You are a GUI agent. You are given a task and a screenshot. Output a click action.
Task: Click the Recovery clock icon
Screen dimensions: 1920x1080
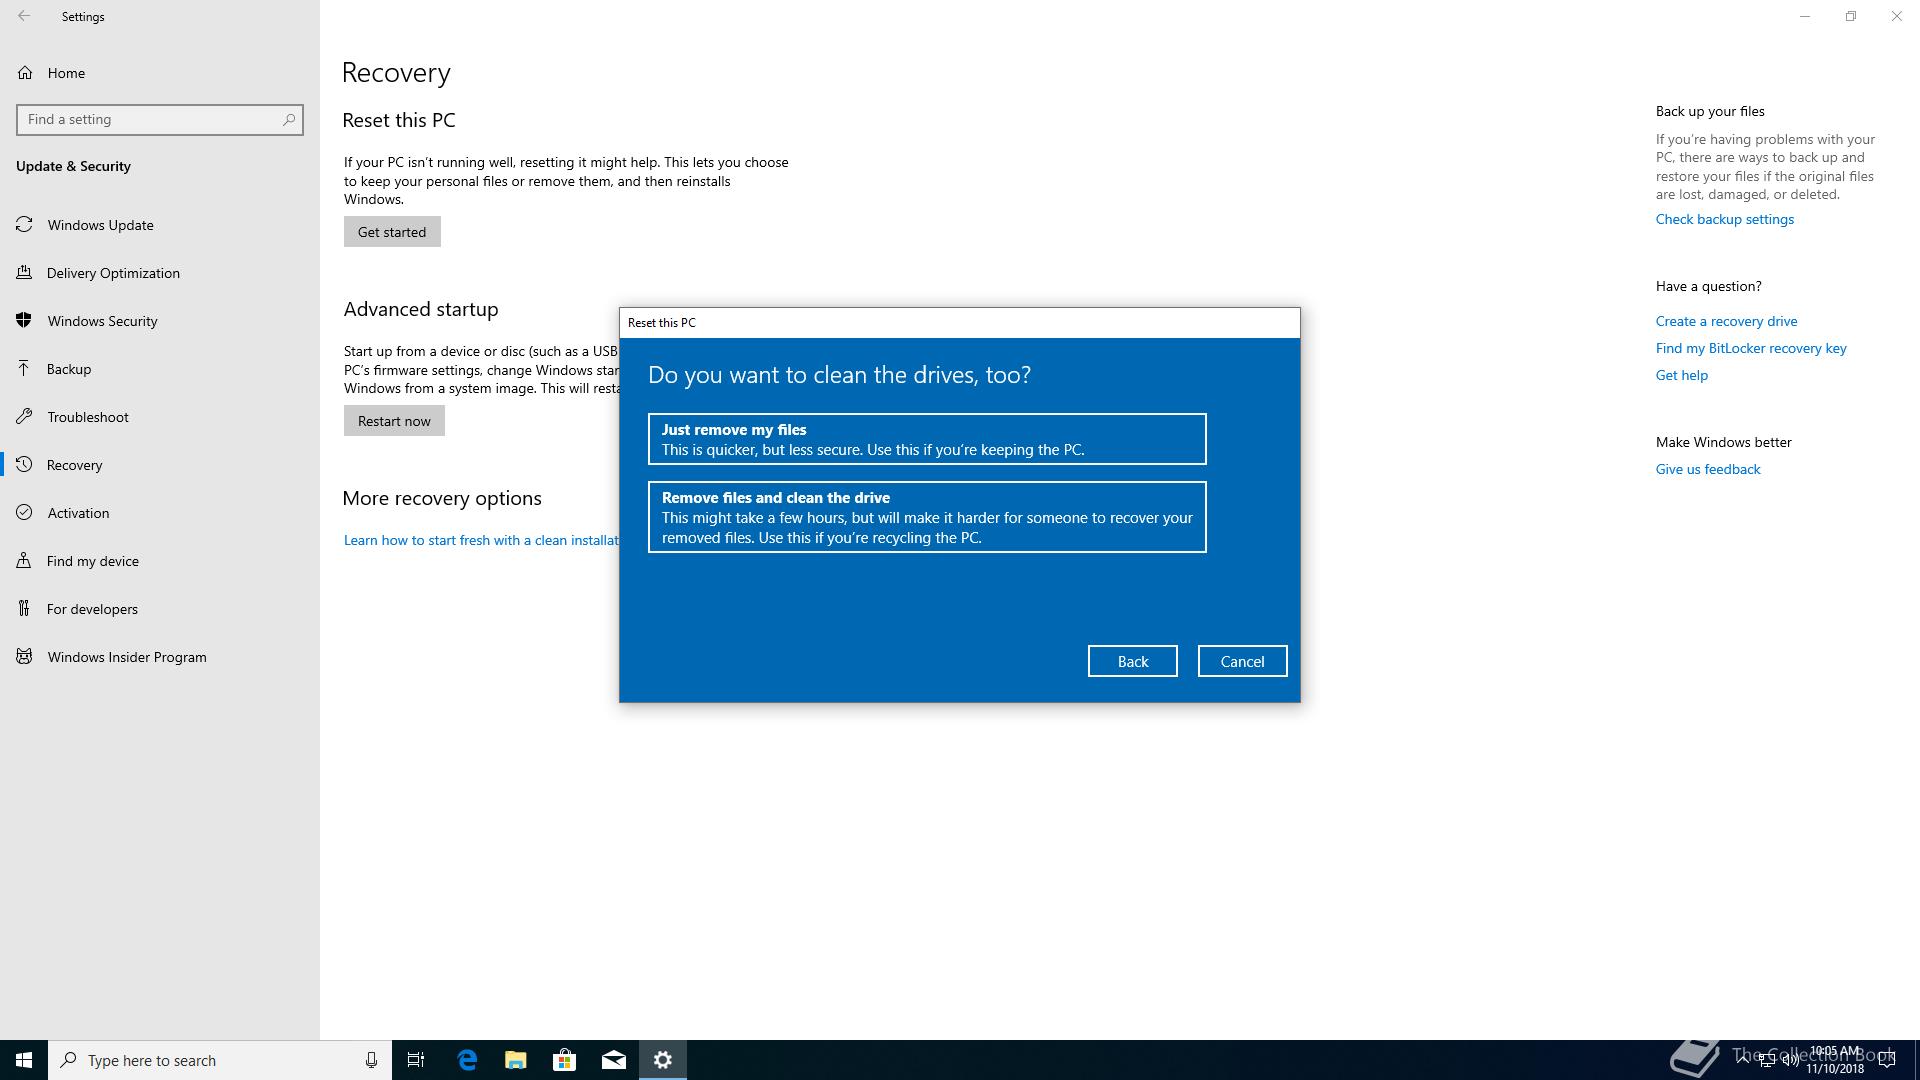coord(25,465)
